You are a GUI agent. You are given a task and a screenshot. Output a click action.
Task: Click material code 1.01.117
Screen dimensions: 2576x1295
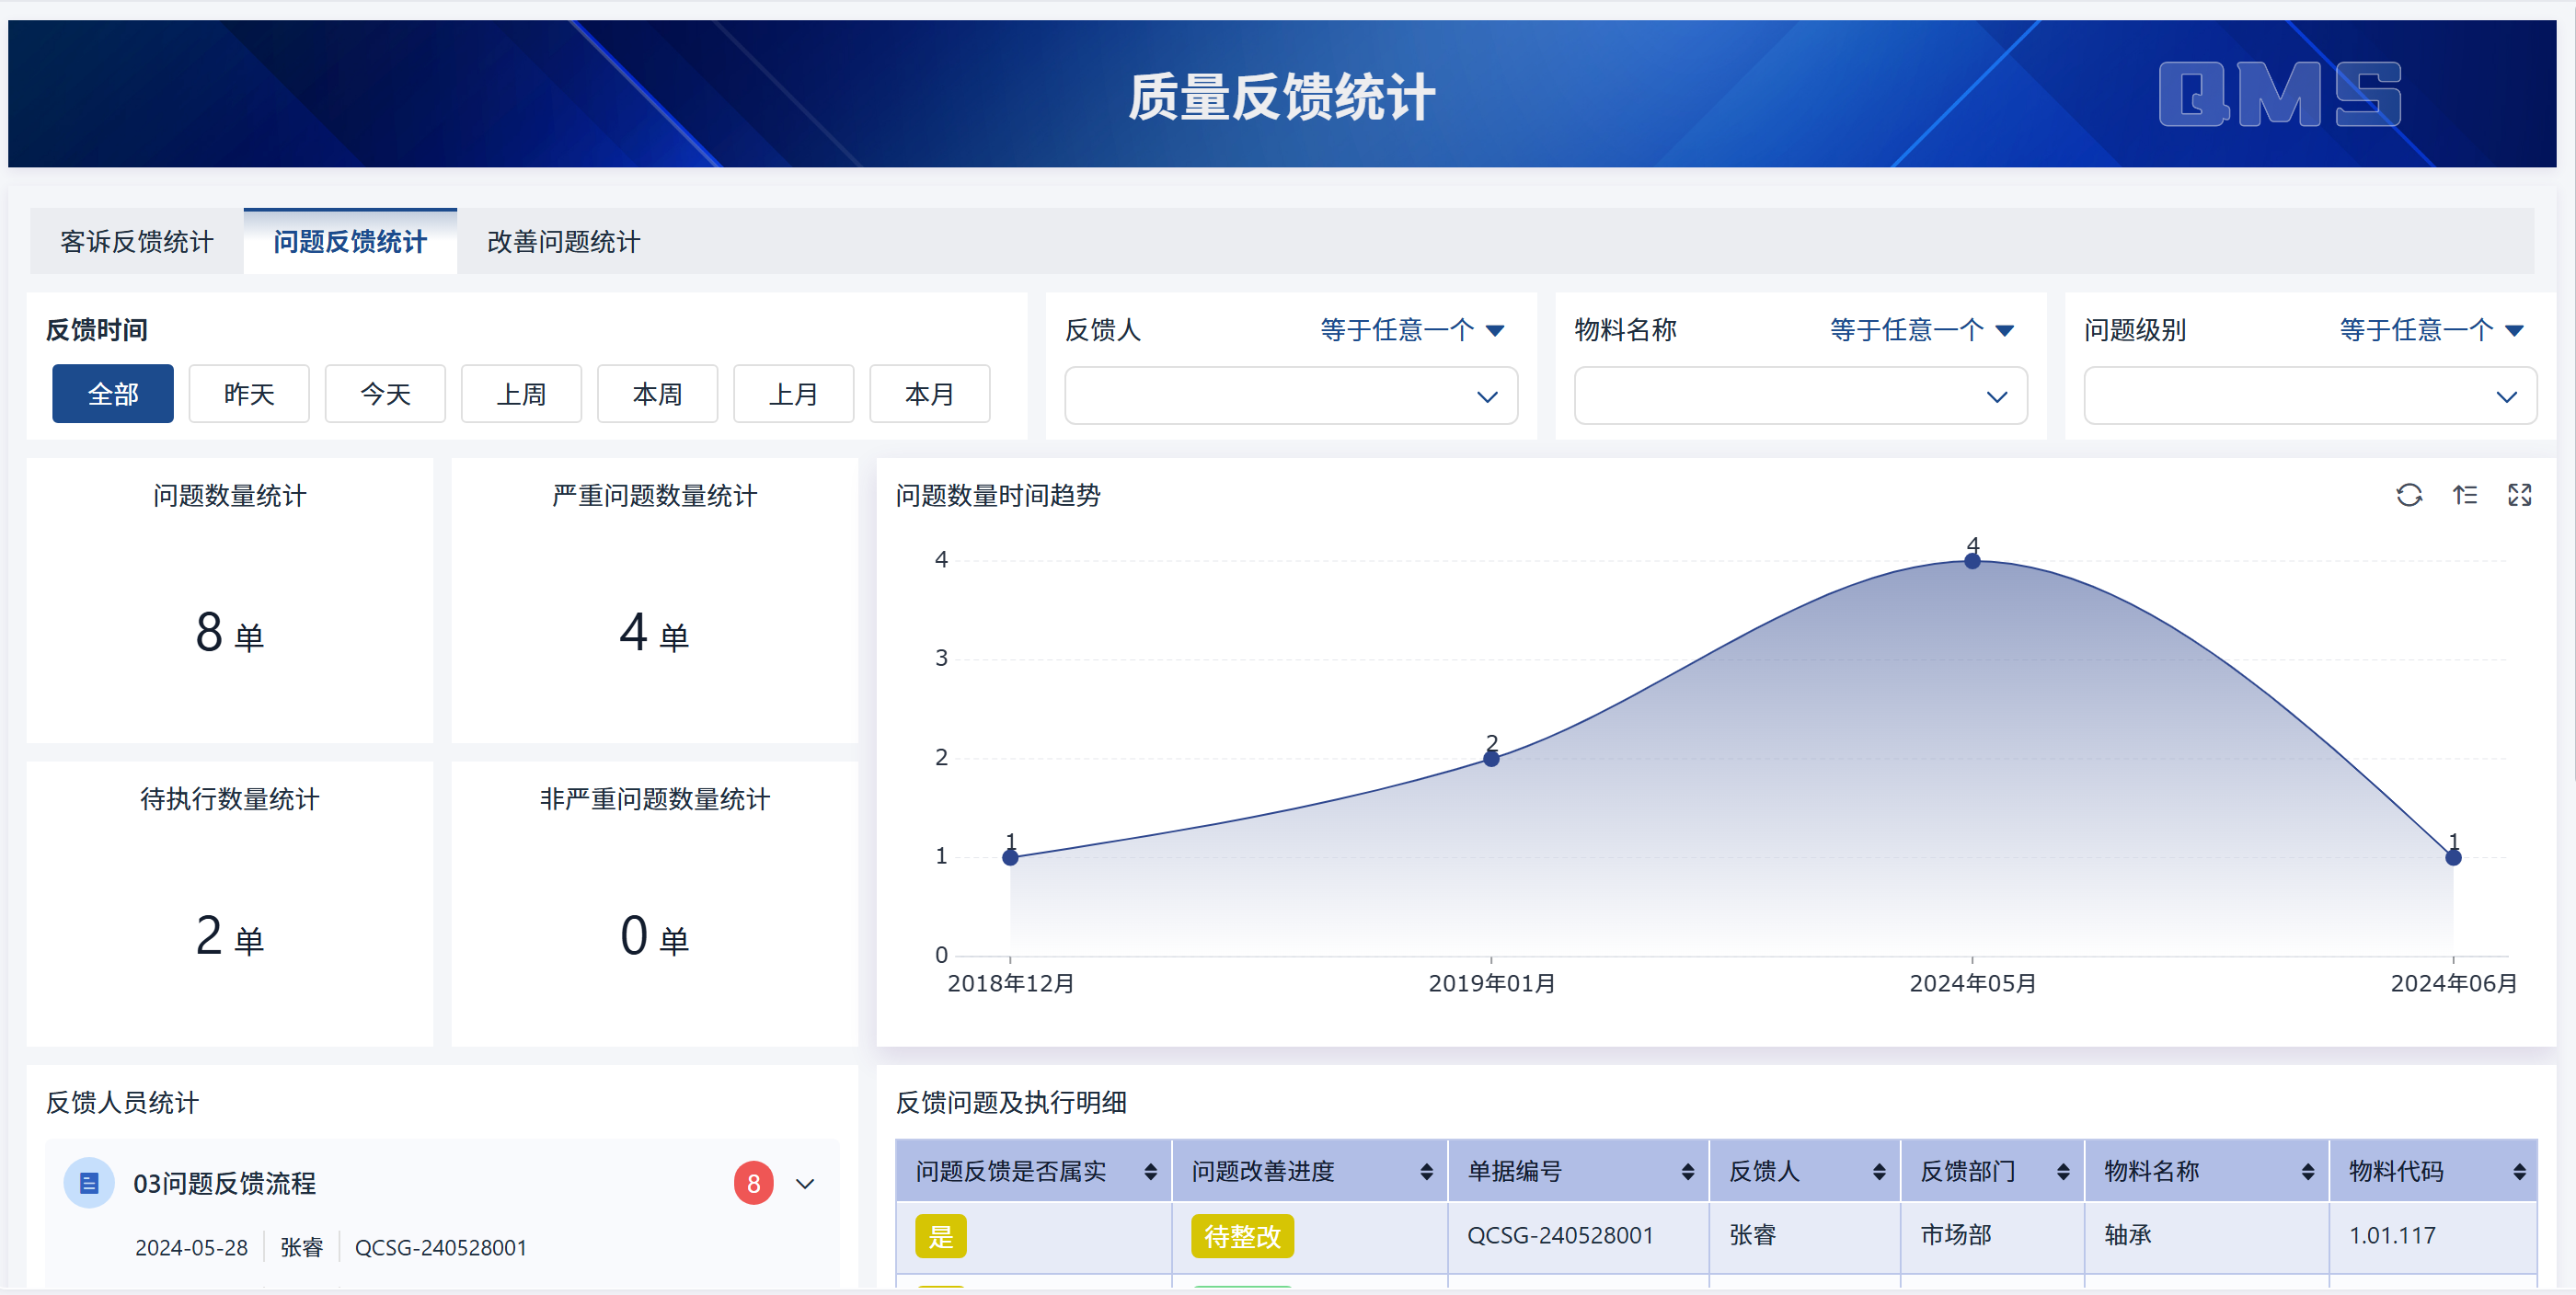tap(2392, 1235)
